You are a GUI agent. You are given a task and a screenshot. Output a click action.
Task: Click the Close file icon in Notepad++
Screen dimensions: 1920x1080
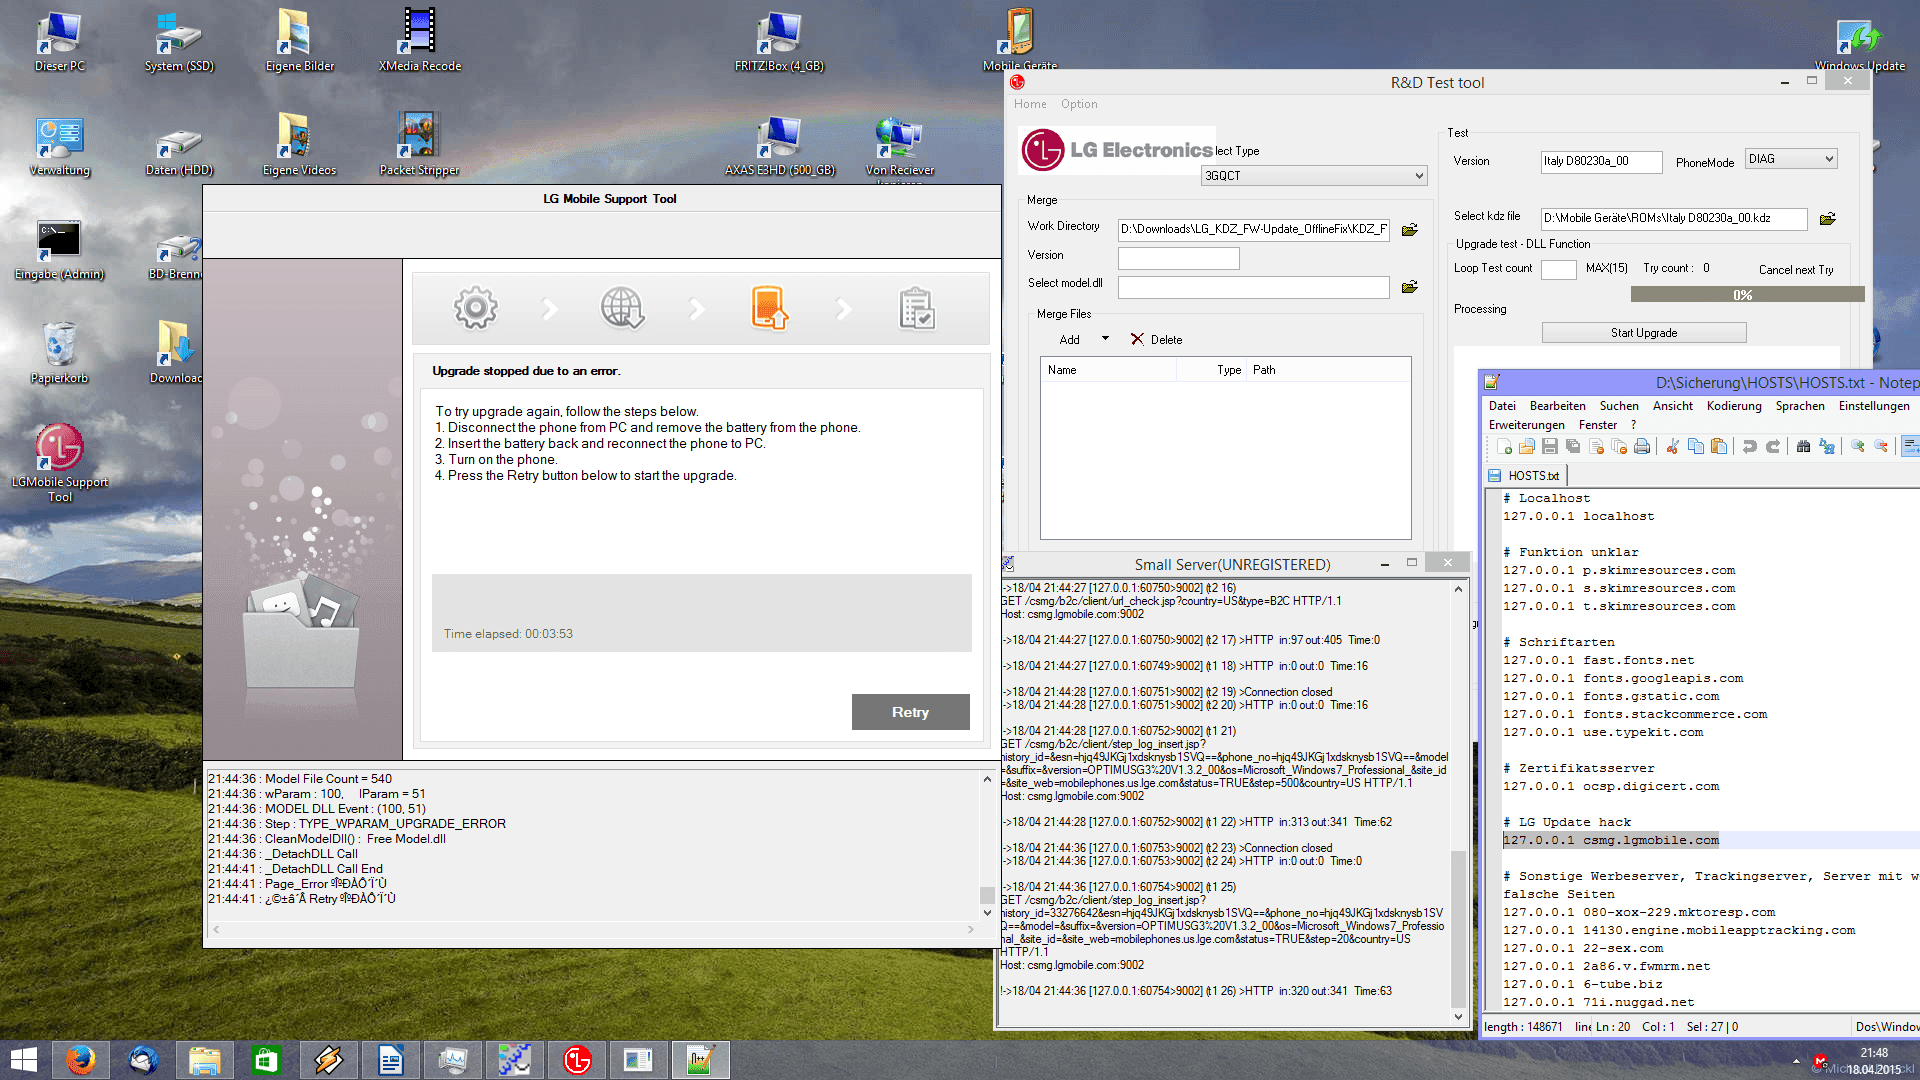(1596, 446)
